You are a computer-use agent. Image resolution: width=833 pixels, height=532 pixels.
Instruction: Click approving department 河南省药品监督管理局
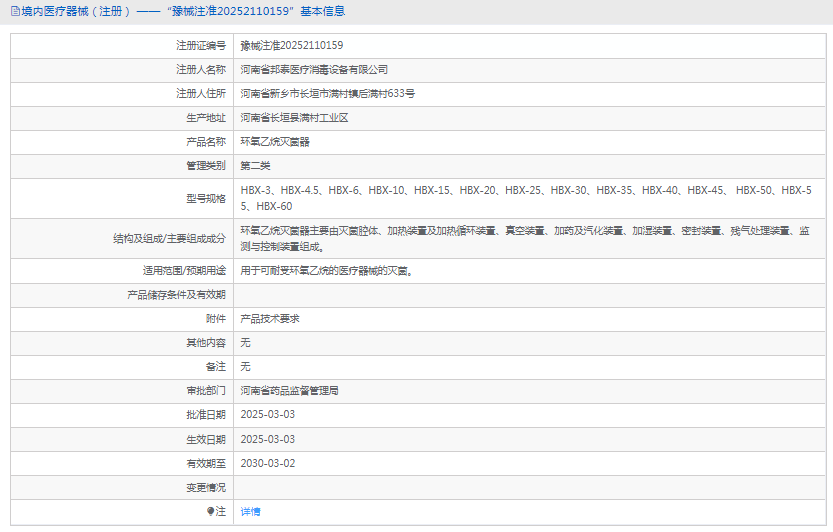(289, 391)
